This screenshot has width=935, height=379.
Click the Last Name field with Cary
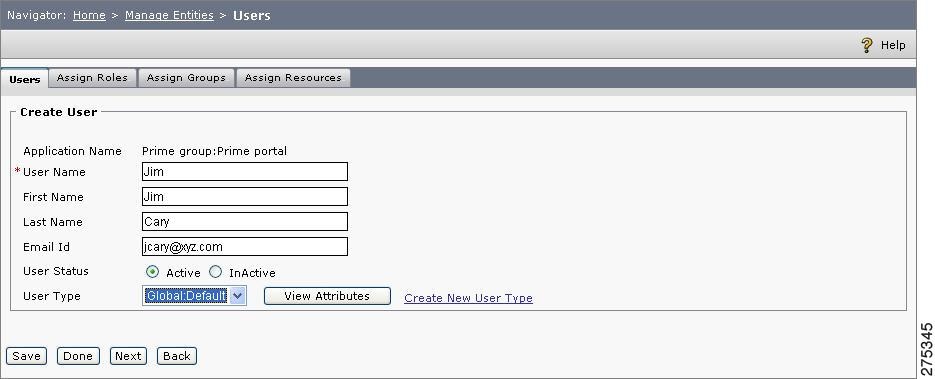[x=244, y=222]
